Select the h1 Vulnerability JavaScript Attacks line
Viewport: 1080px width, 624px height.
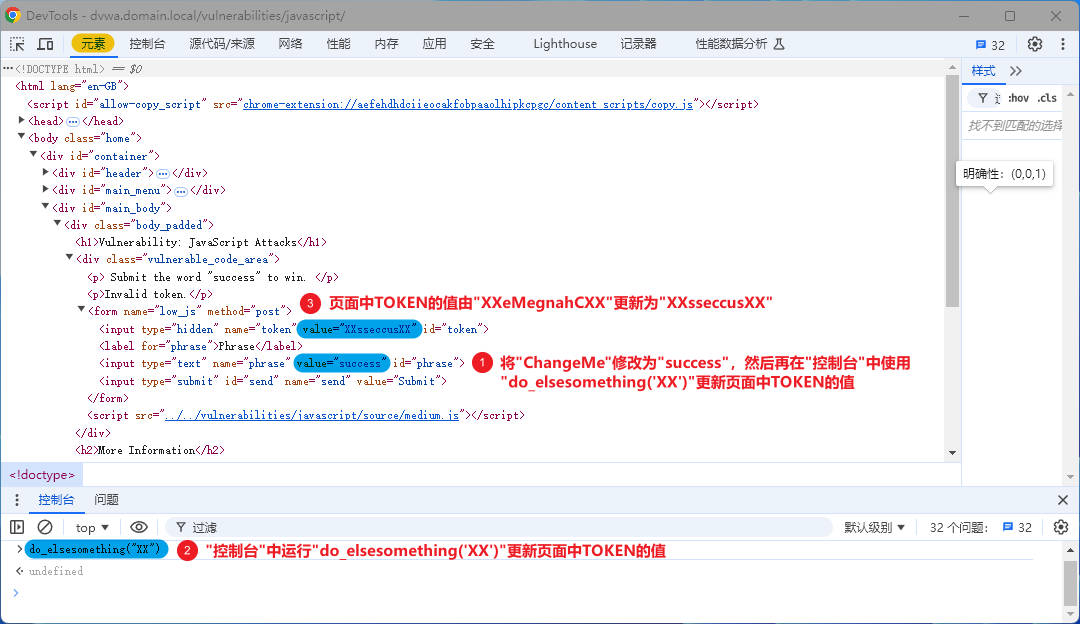[200, 242]
